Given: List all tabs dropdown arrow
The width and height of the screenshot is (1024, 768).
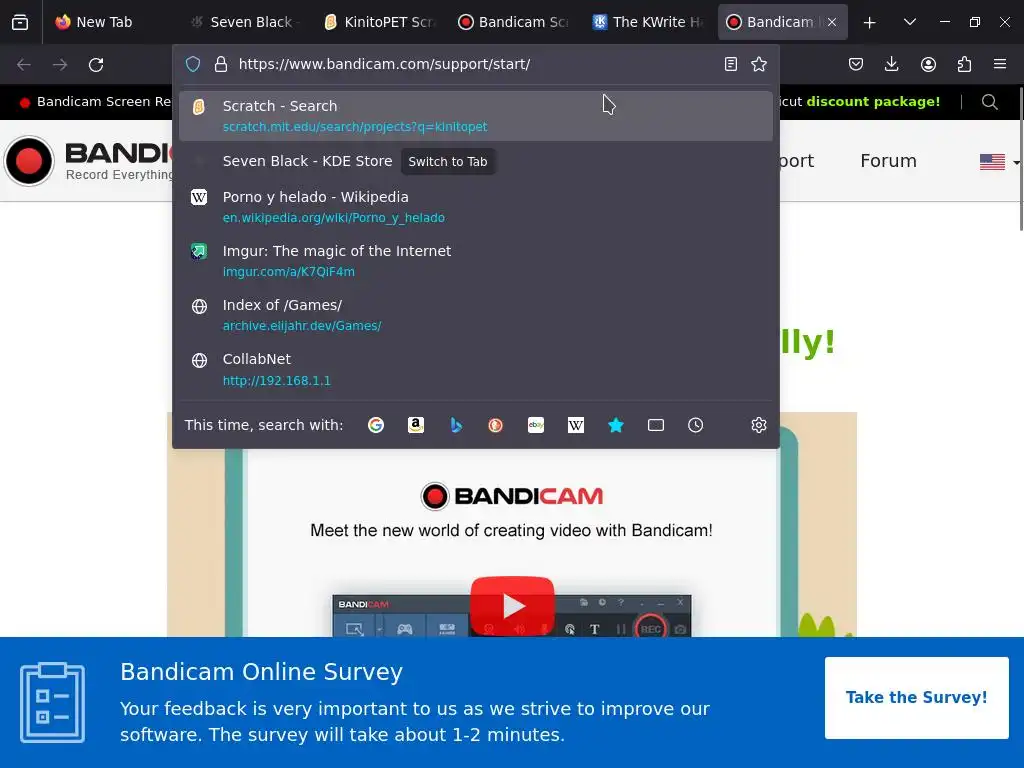Looking at the screenshot, I should pos(910,22).
